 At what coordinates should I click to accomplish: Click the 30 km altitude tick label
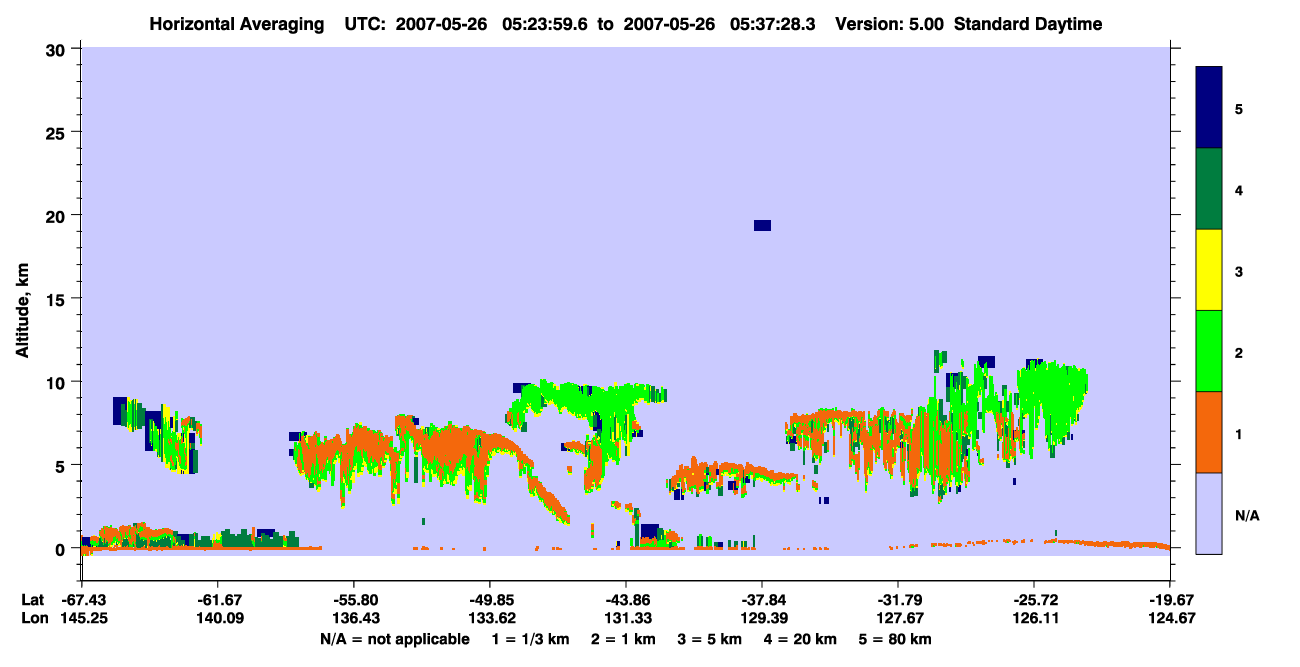point(57,48)
